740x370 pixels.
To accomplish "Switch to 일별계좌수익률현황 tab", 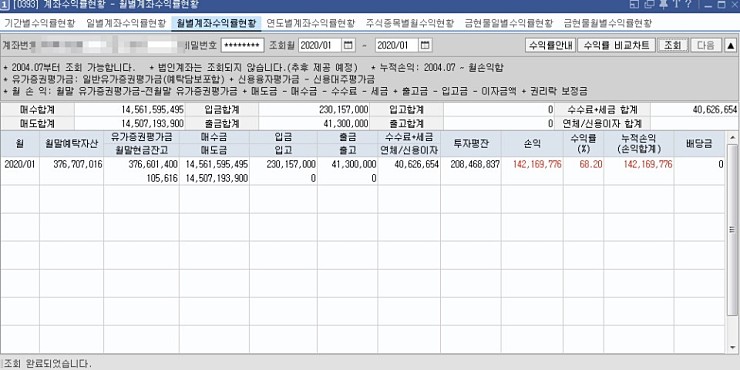I will tap(126, 23).
